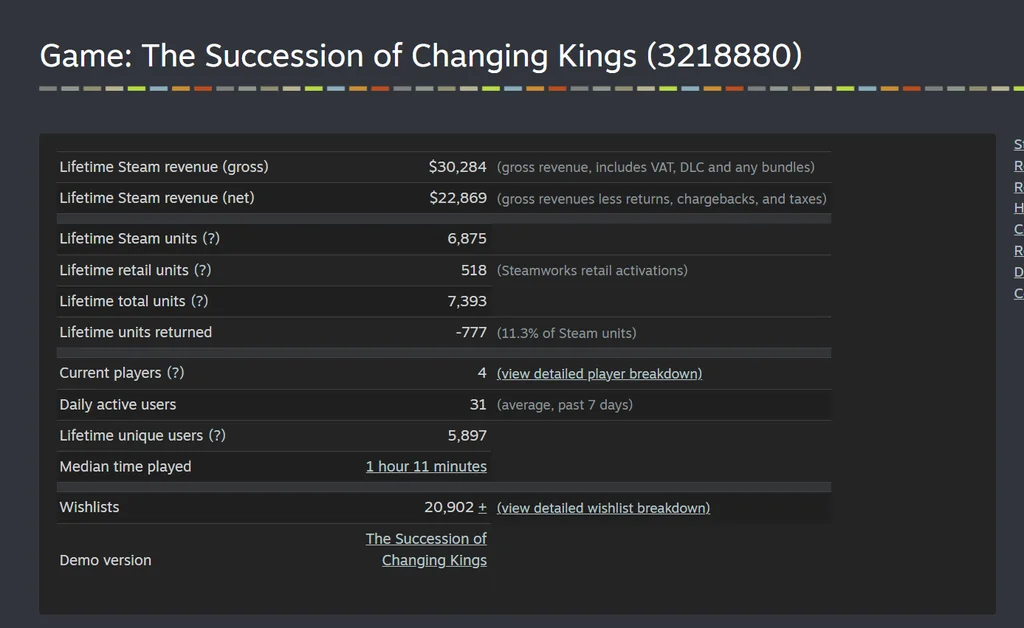Click the game title heading with app ID 3218880

[421, 55]
